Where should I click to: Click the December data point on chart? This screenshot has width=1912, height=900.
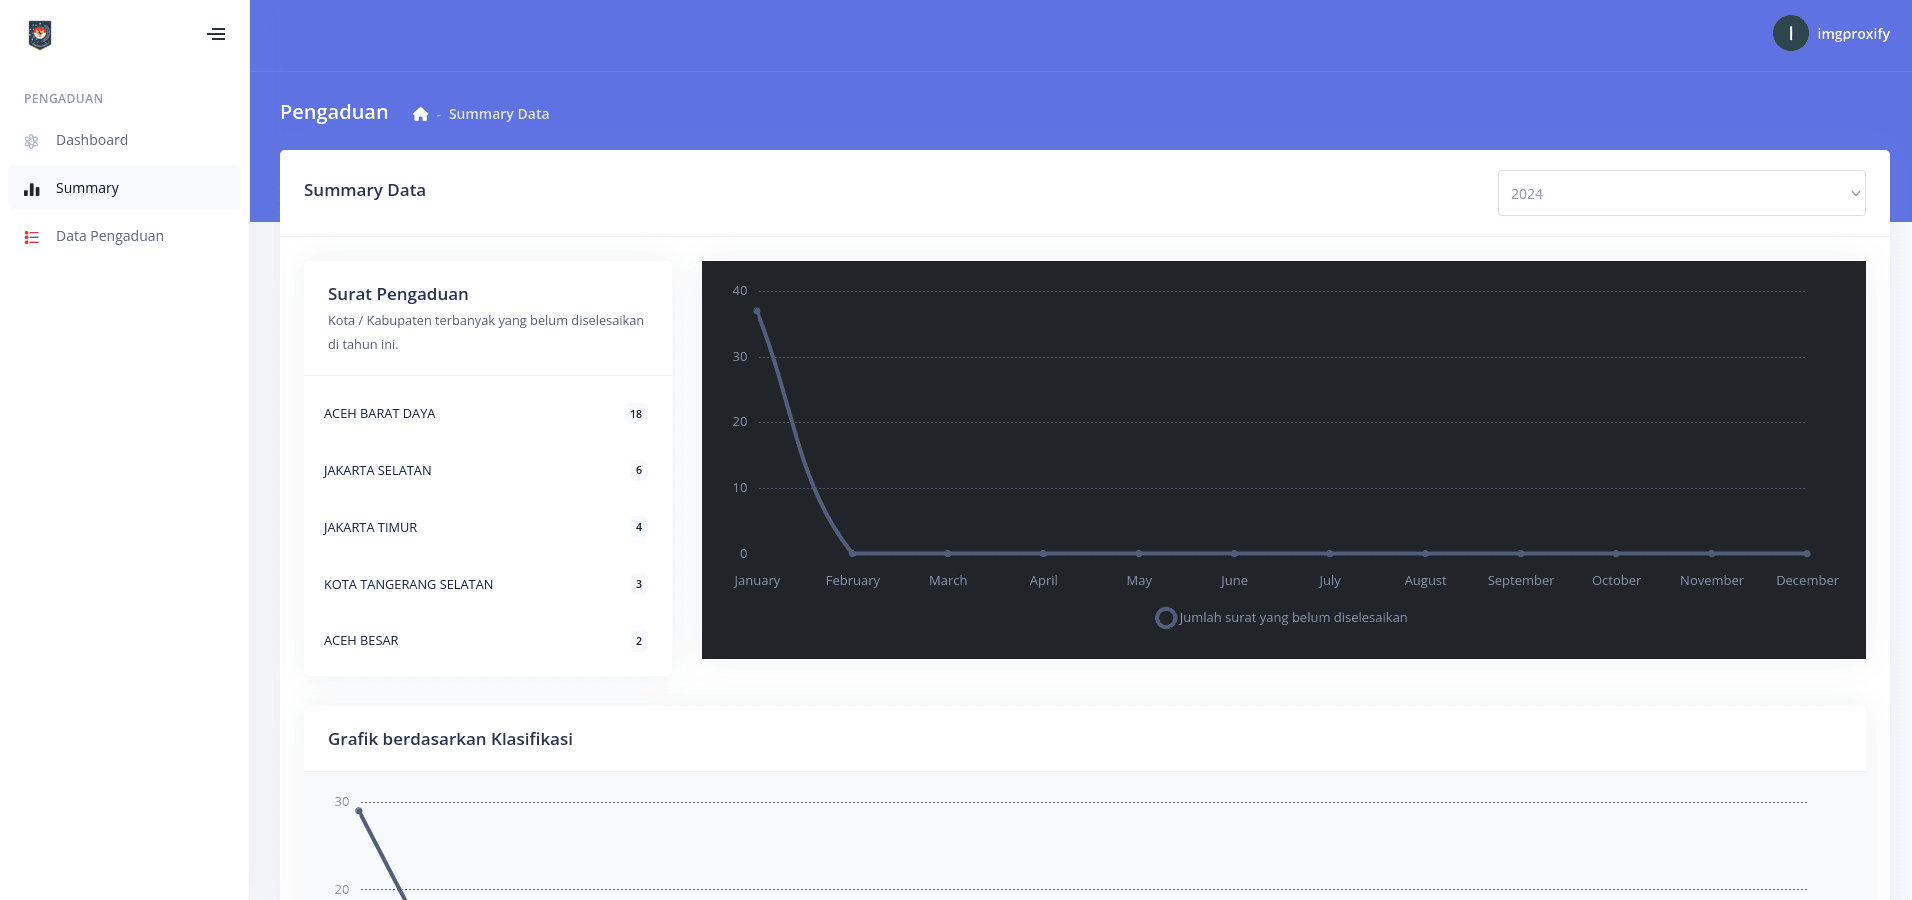1807,553
